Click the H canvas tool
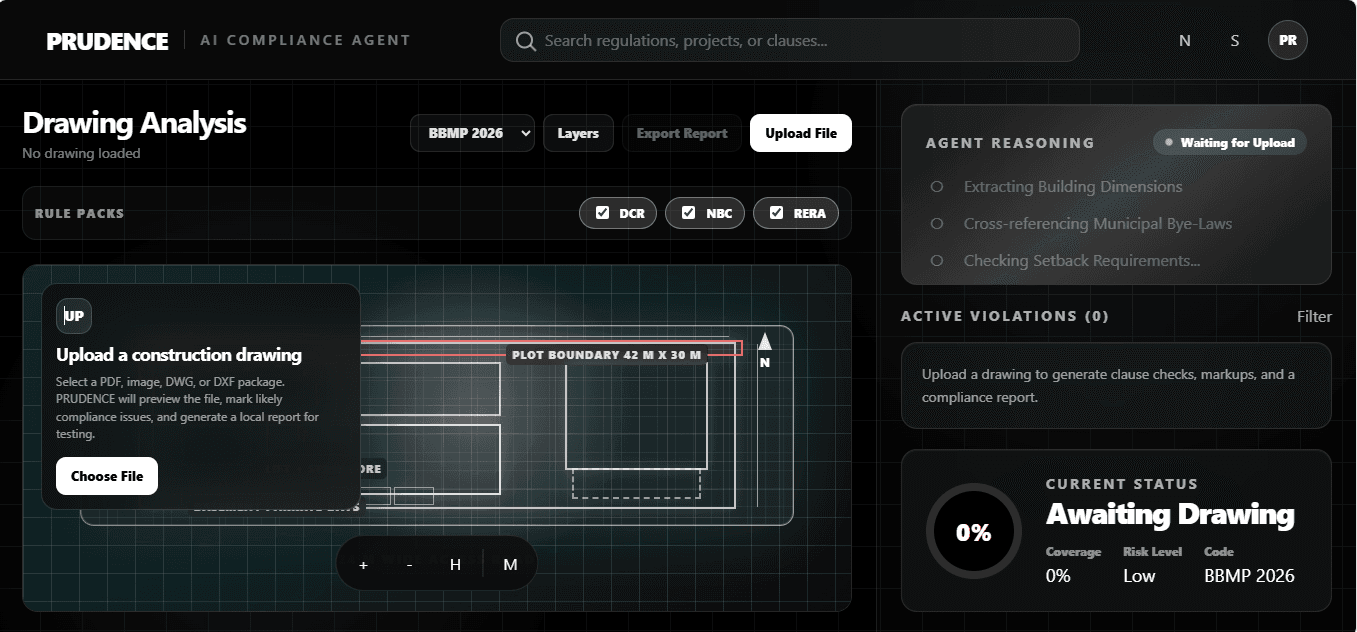 pyautogui.click(x=456, y=565)
